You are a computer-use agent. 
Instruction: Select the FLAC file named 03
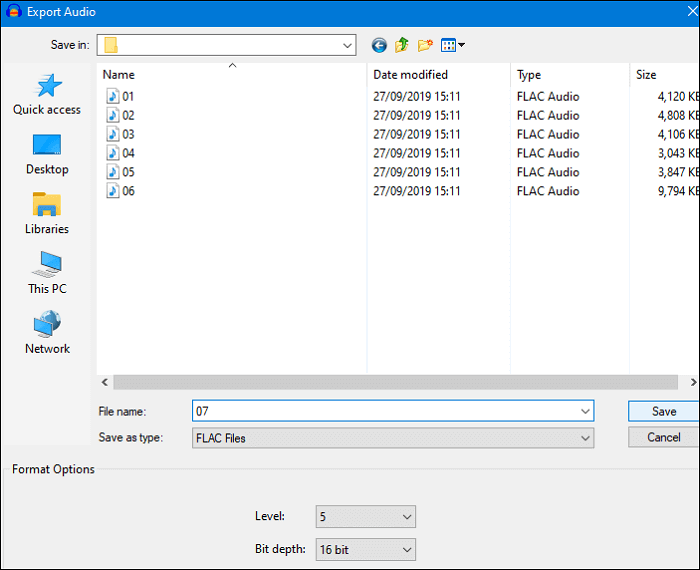pyautogui.click(x=128, y=134)
